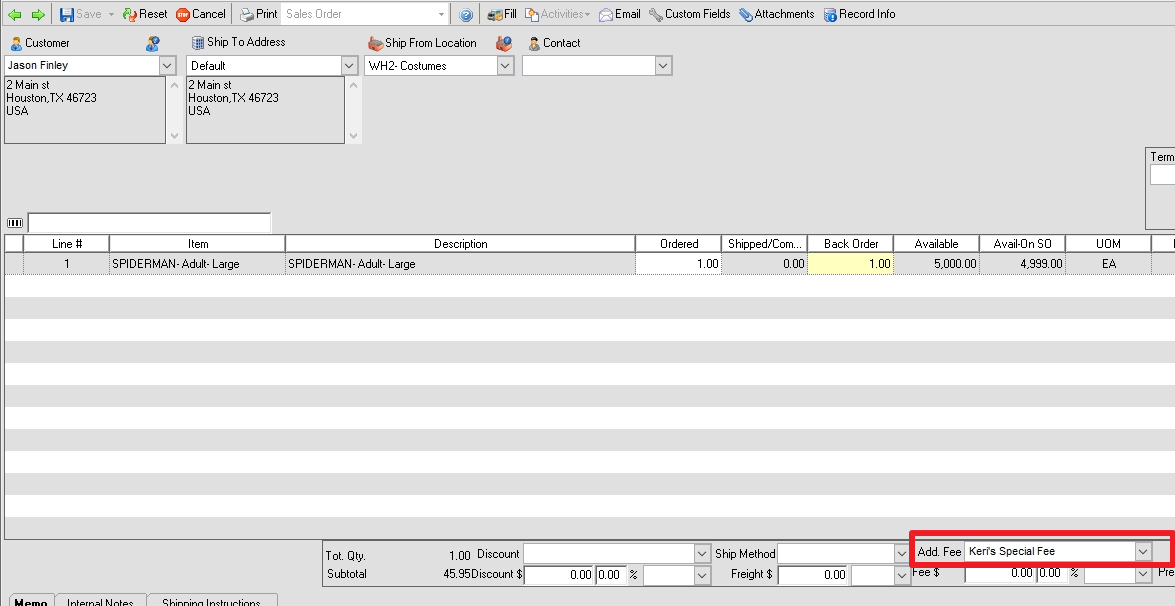Click the Contact person icon
This screenshot has height=606, width=1175.
(534, 43)
